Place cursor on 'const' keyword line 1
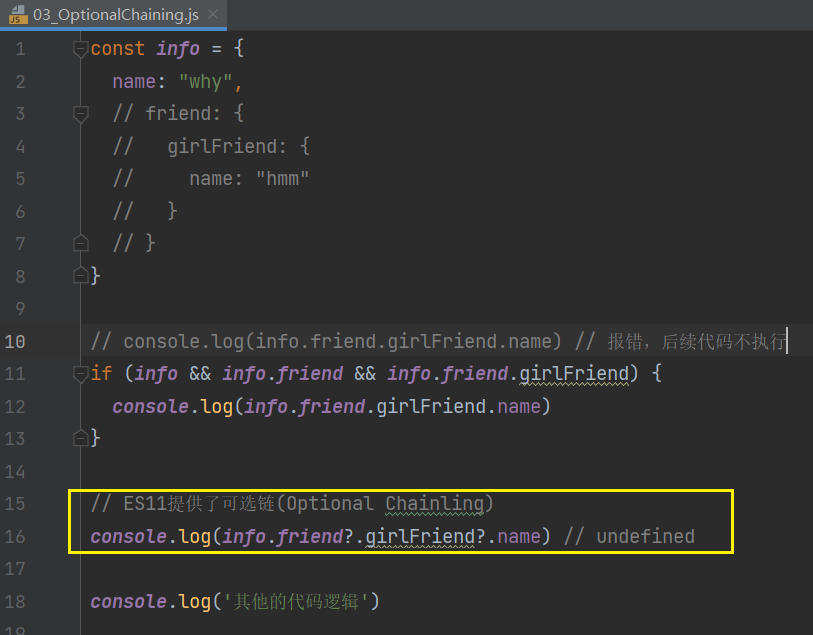This screenshot has width=813, height=635. [x=118, y=49]
